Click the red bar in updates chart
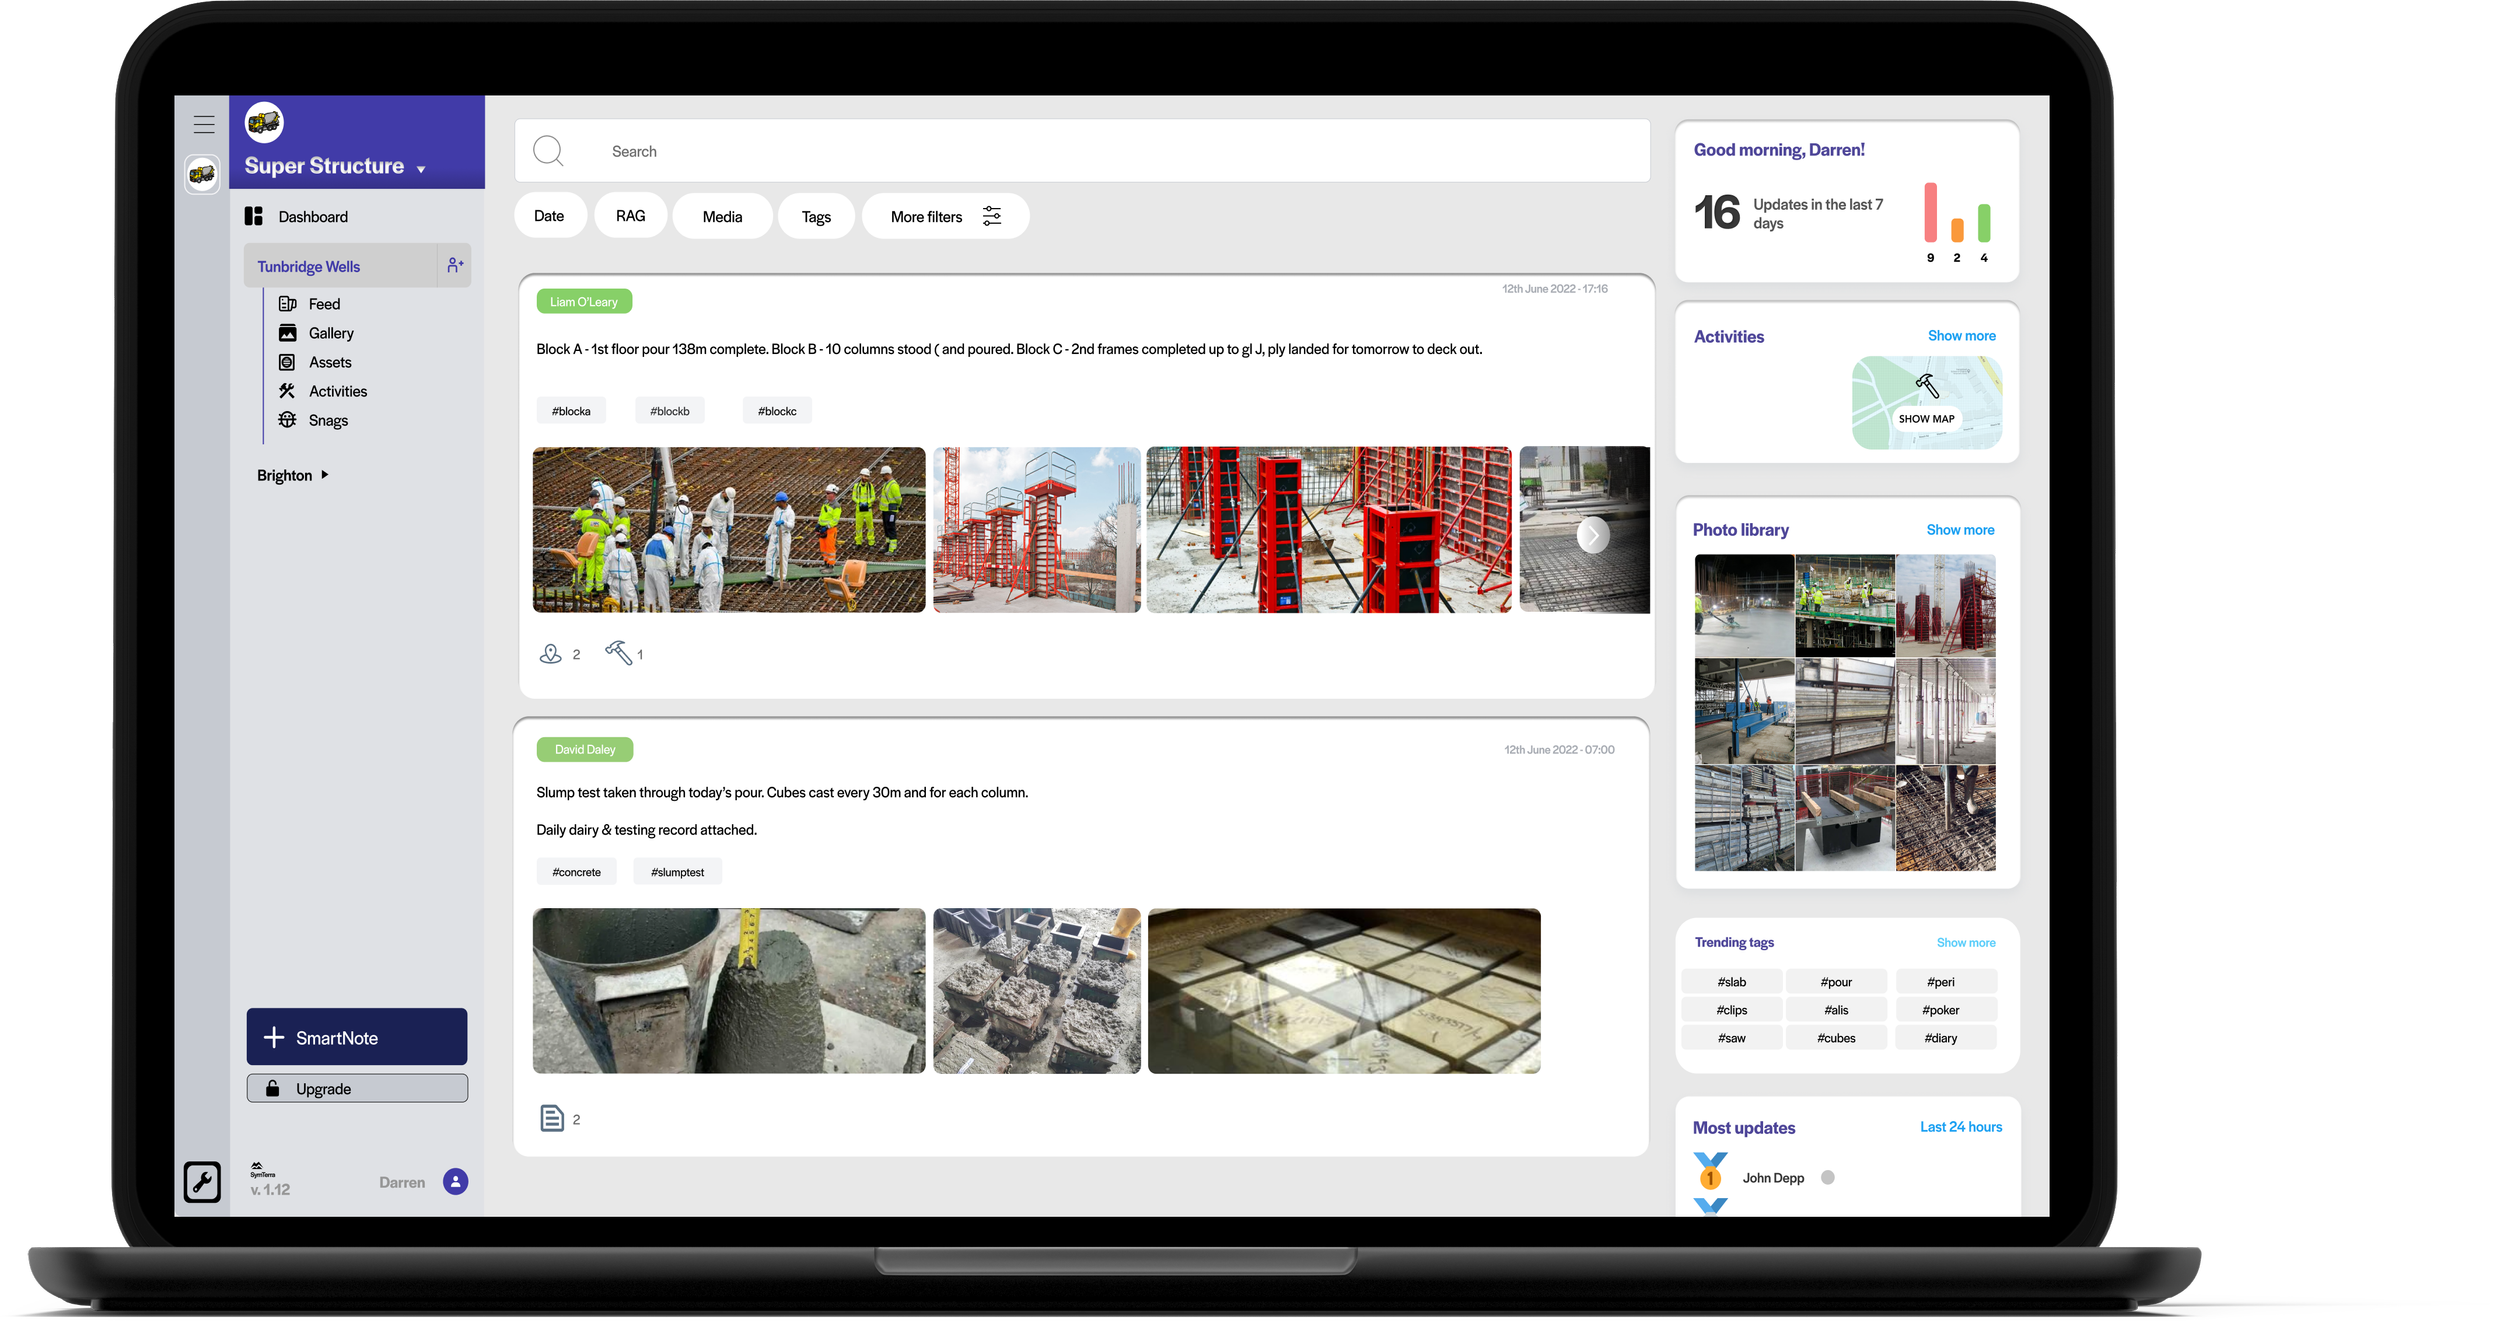 (x=1930, y=212)
